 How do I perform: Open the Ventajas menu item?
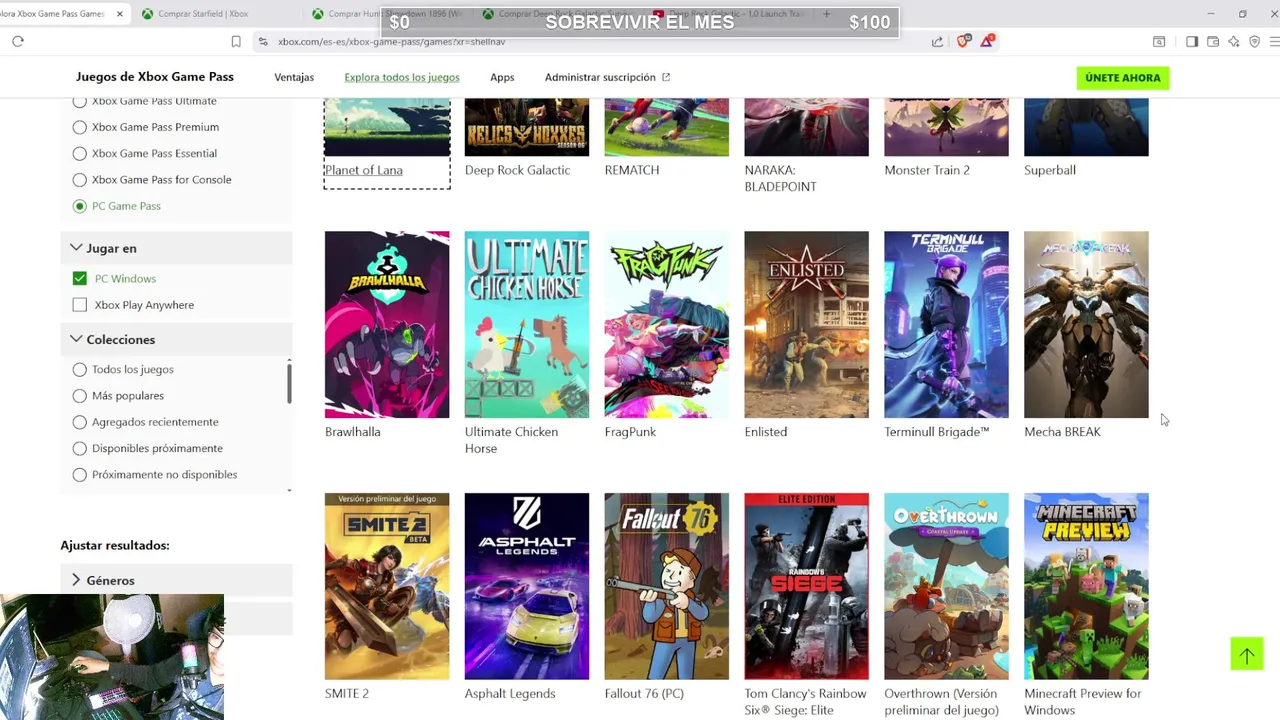point(294,77)
